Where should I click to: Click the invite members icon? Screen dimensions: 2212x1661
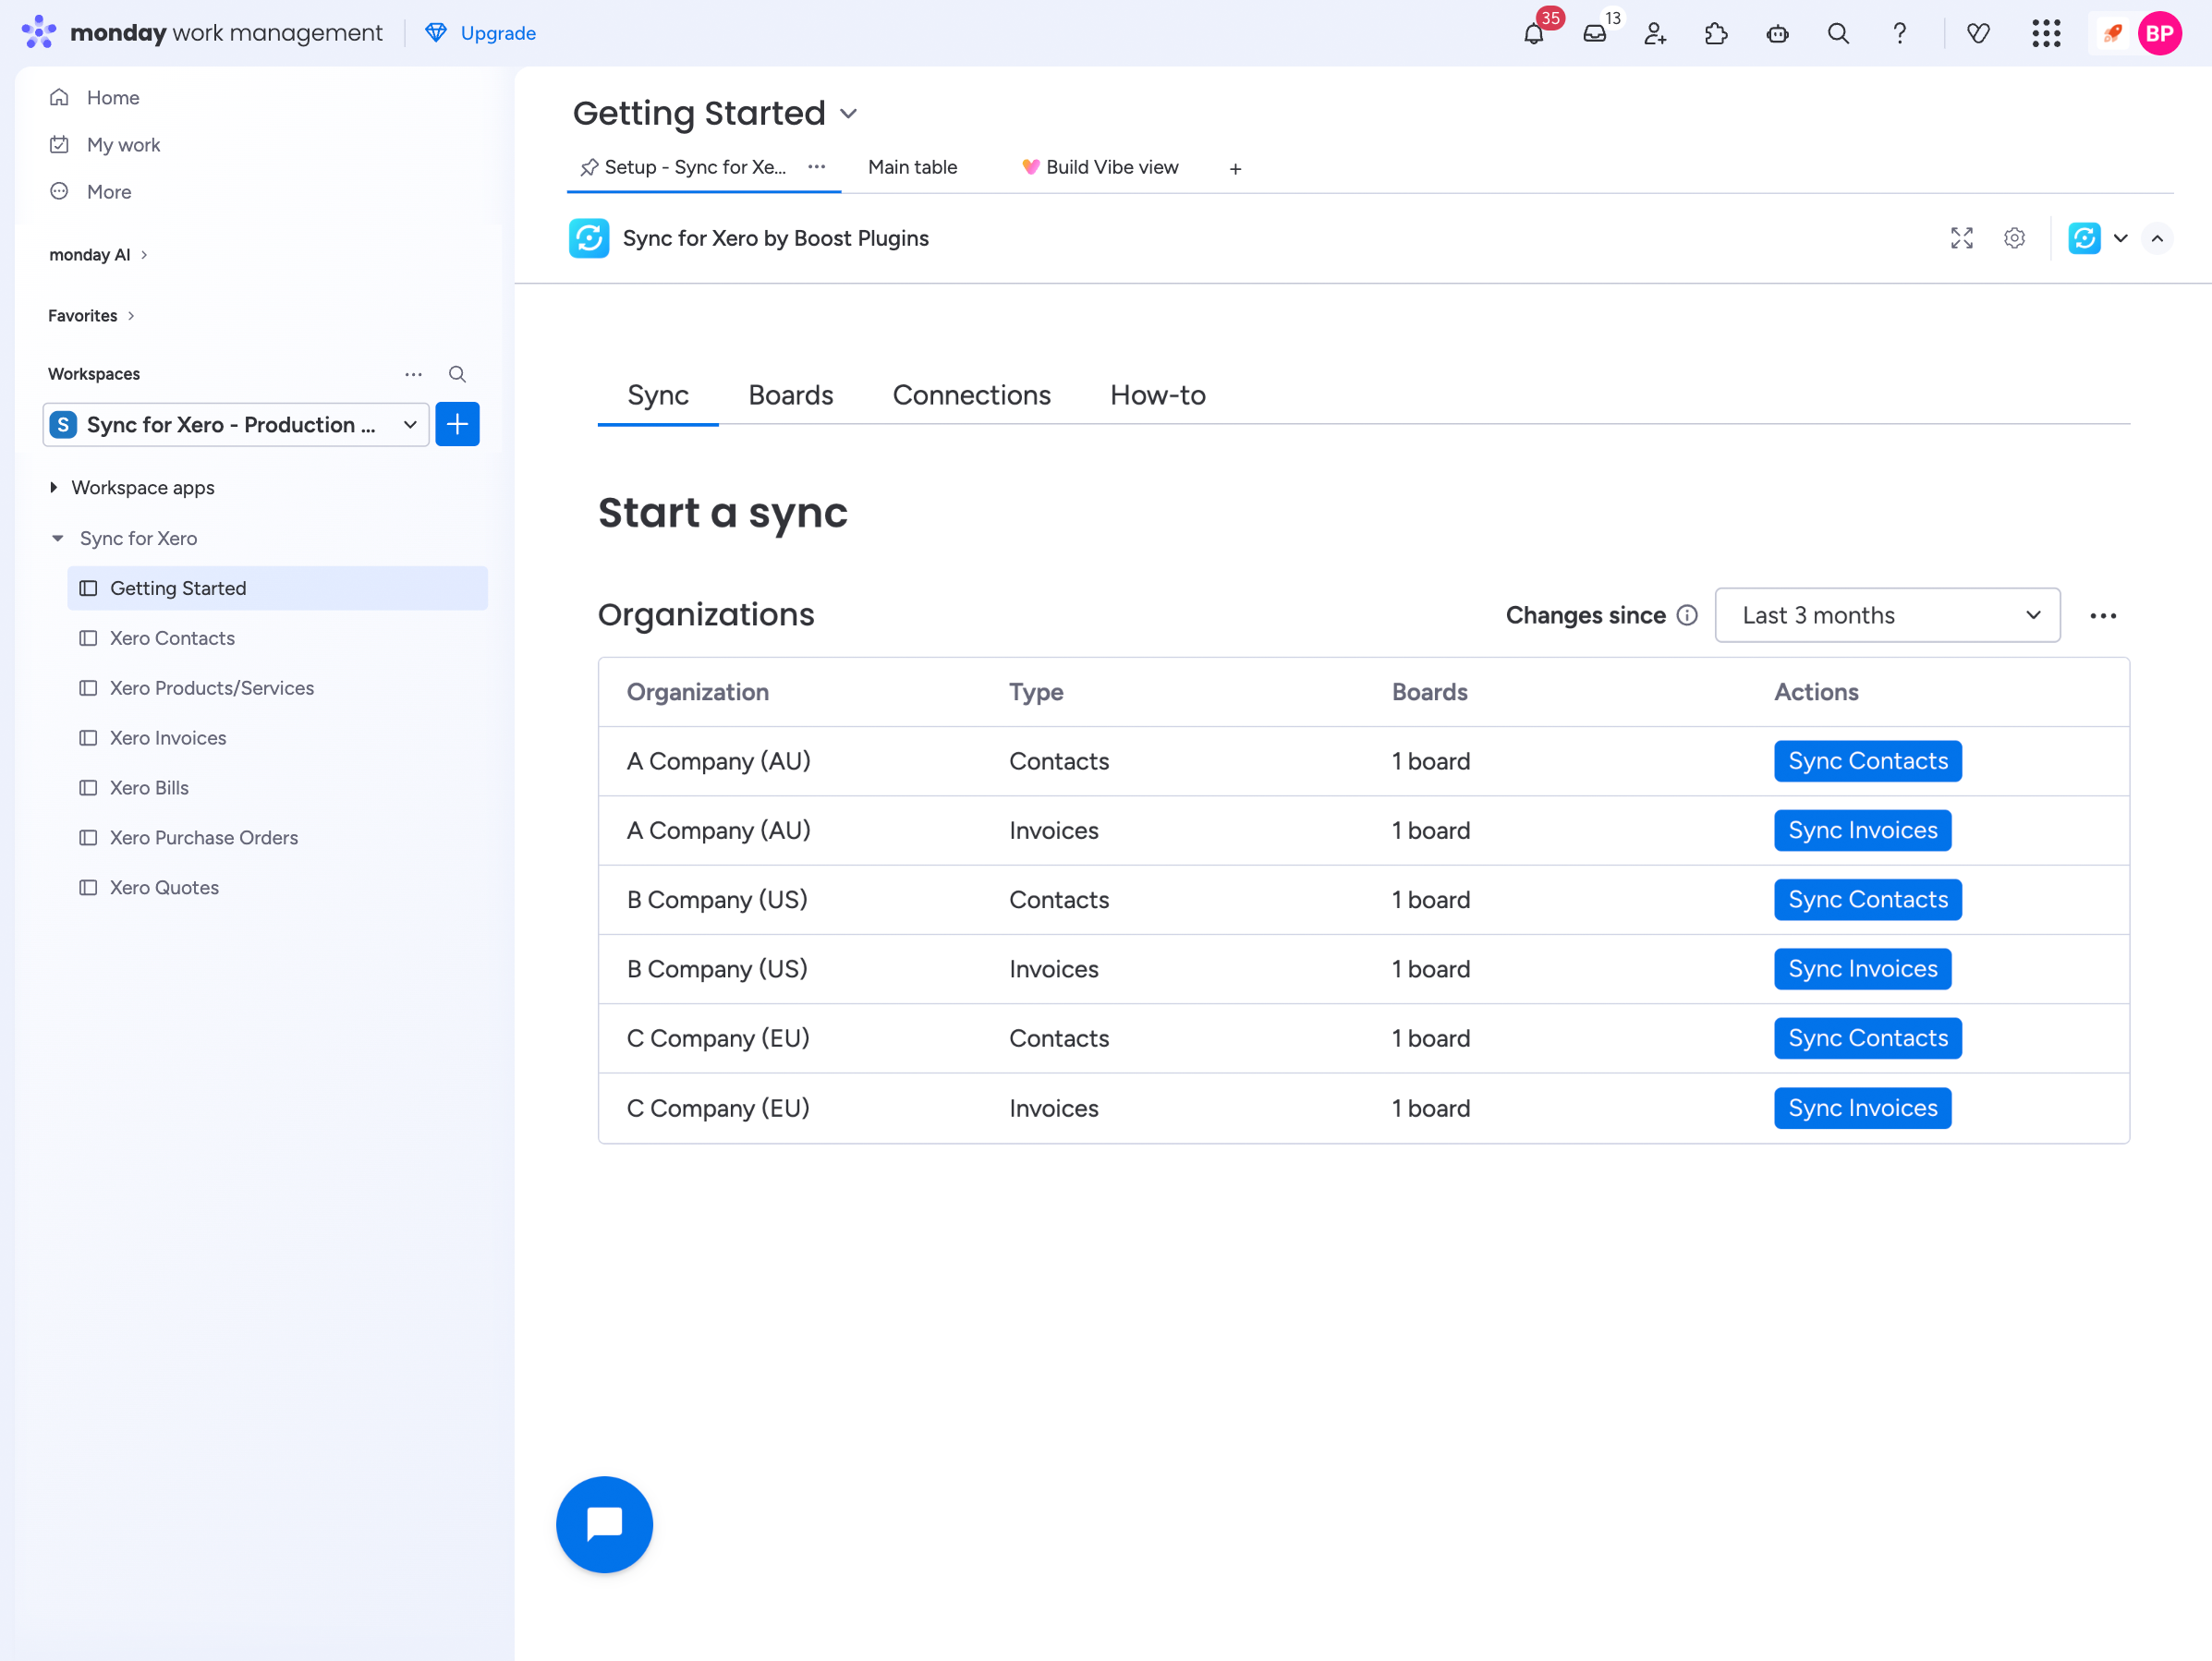coord(1655,34)
